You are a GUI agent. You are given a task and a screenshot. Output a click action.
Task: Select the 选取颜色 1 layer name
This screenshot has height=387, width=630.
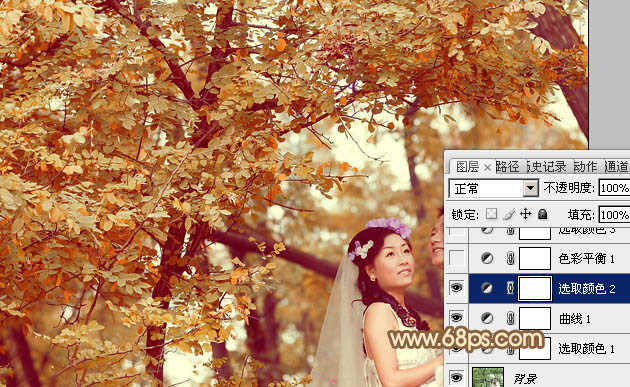pyautogui.click(x=586, y=348)
